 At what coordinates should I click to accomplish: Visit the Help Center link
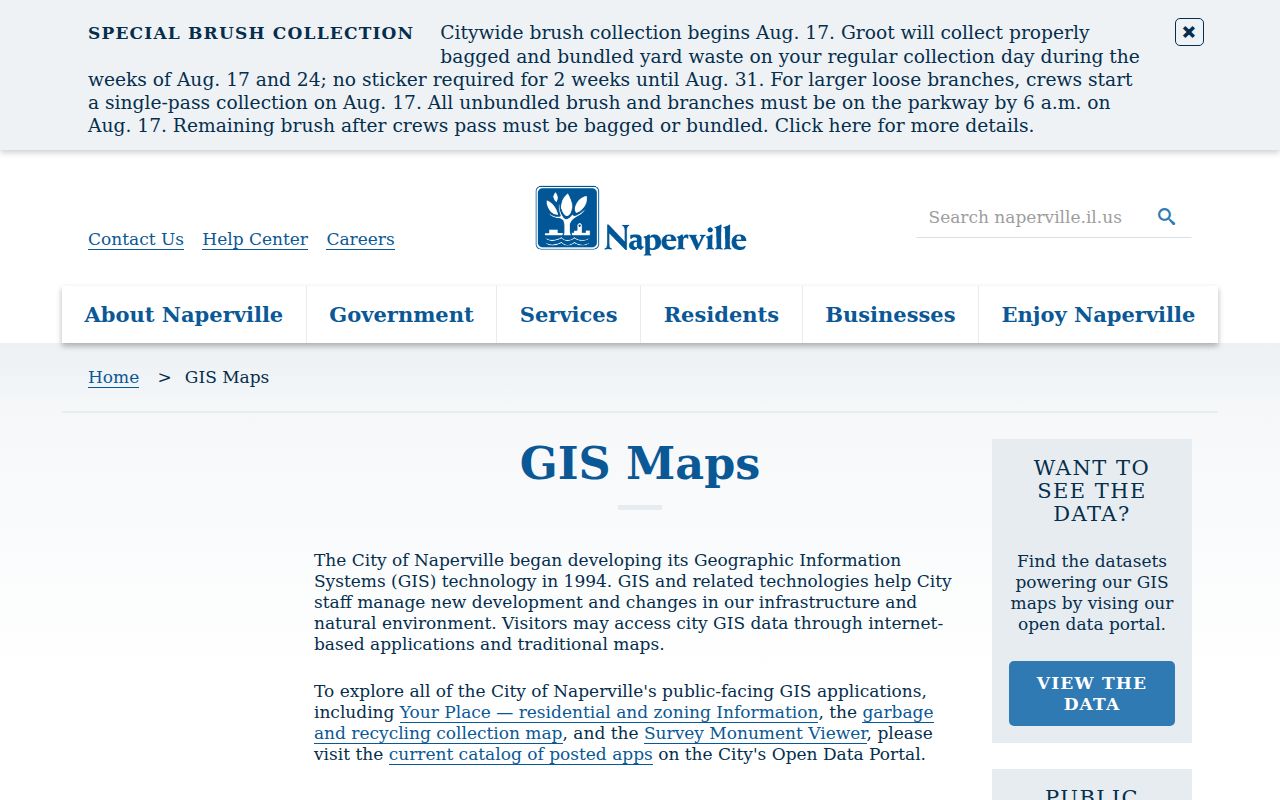(255, 239)
